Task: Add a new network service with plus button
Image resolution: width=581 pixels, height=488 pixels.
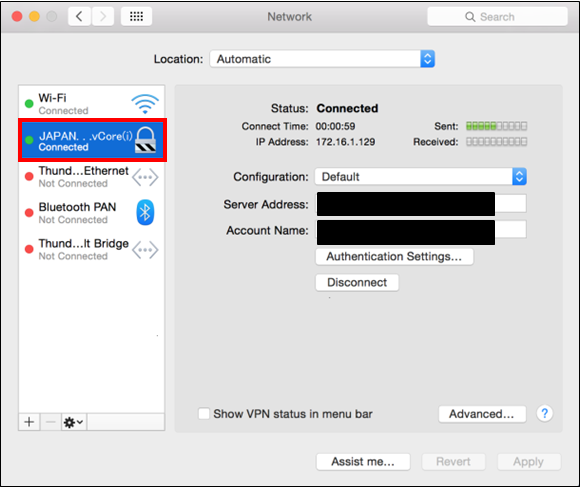Action: (x=29, y=422)
